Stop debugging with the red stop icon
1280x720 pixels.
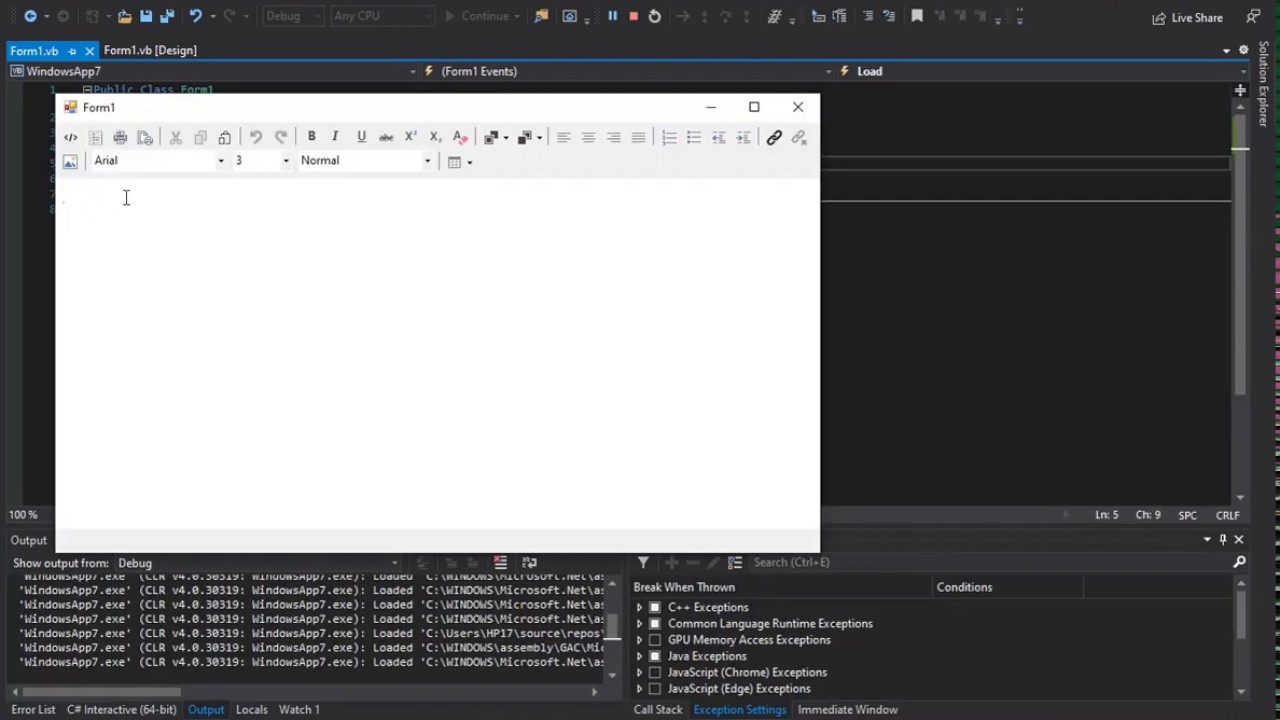(633, 16)
